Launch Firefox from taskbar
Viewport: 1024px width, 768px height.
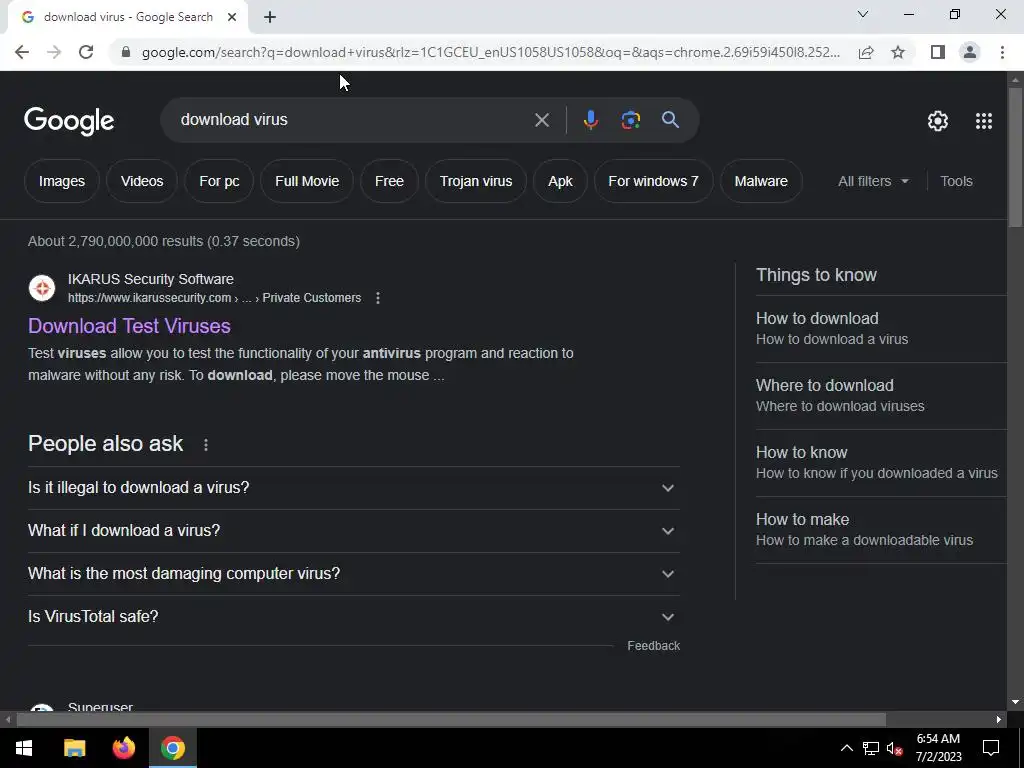pyautogui.click(x=123, y=748)
